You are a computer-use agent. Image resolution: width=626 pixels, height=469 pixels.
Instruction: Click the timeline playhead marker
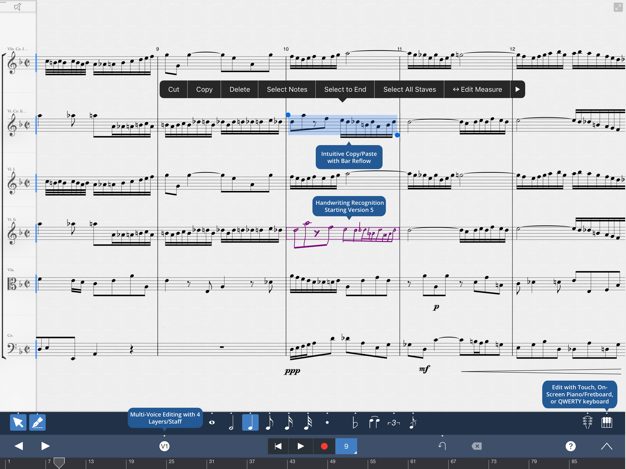click(x=59, y=463)
